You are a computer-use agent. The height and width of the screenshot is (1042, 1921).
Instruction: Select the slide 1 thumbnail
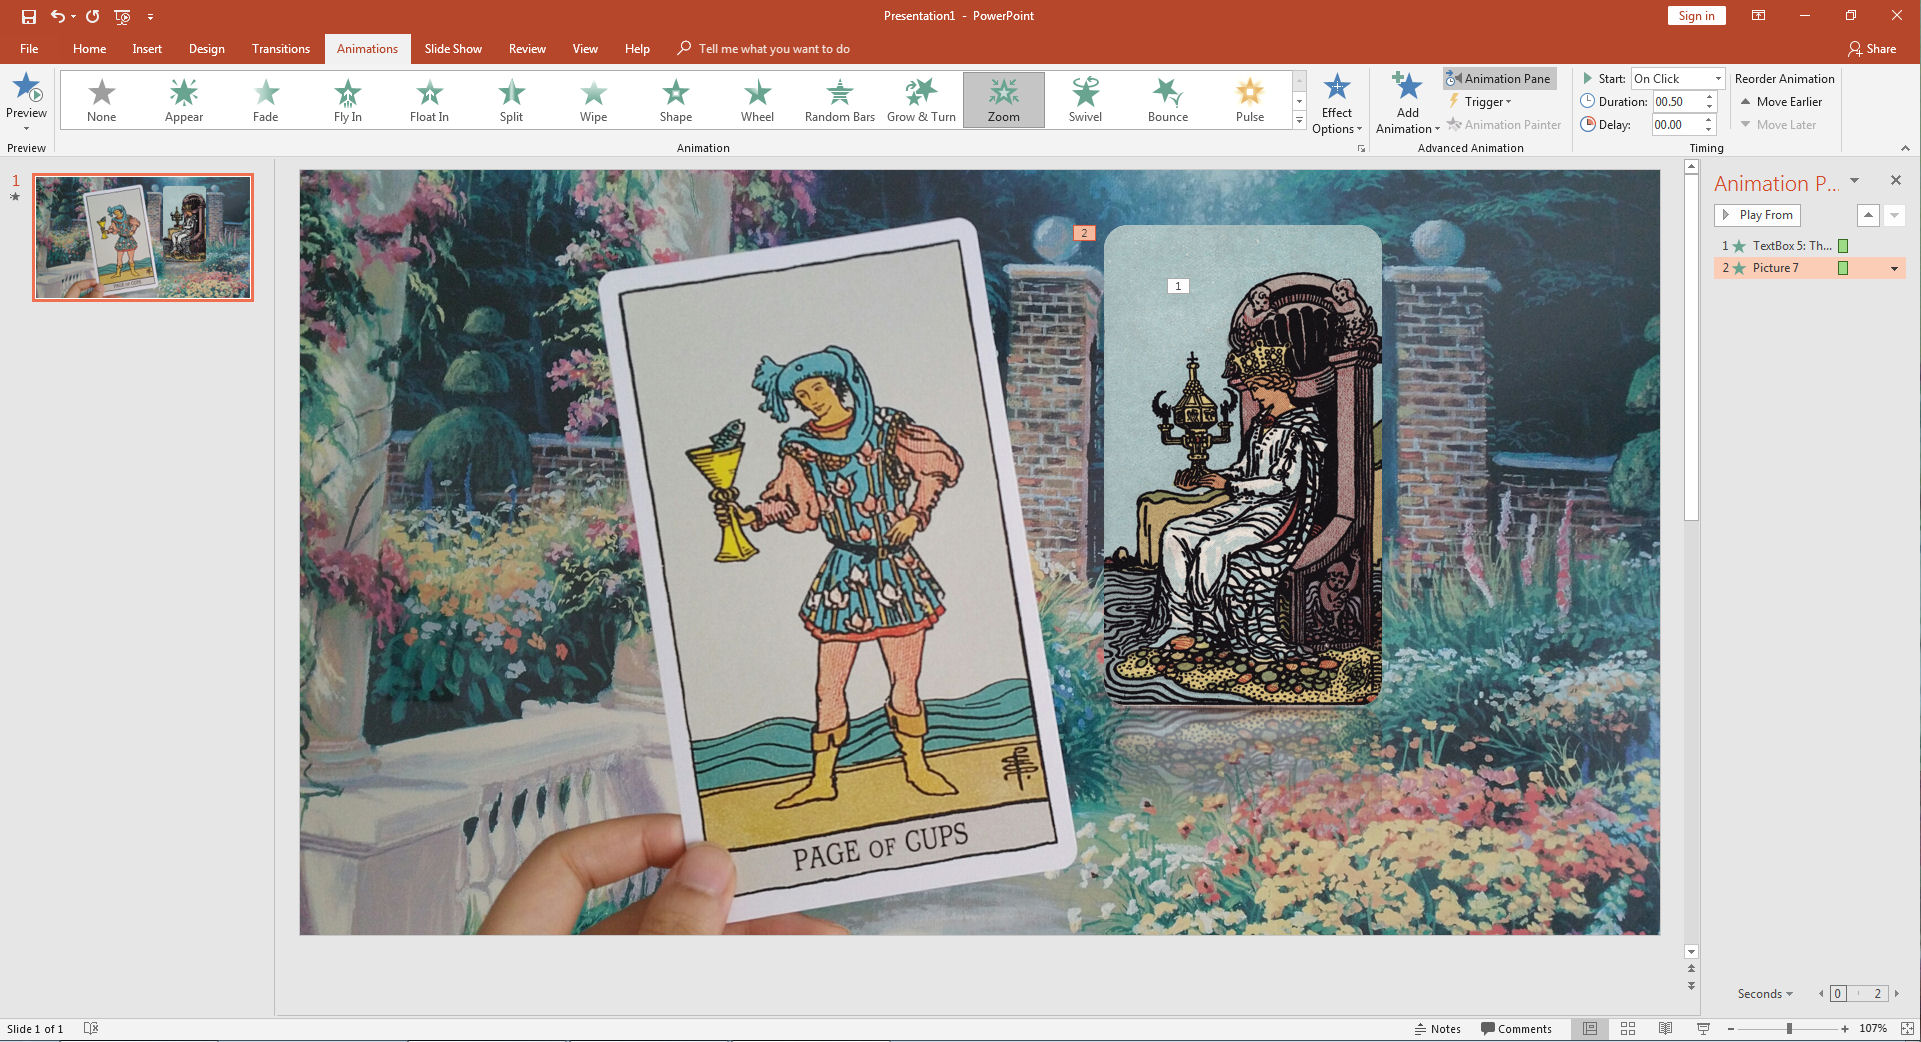pyautogui.click(x=143, y=237)
